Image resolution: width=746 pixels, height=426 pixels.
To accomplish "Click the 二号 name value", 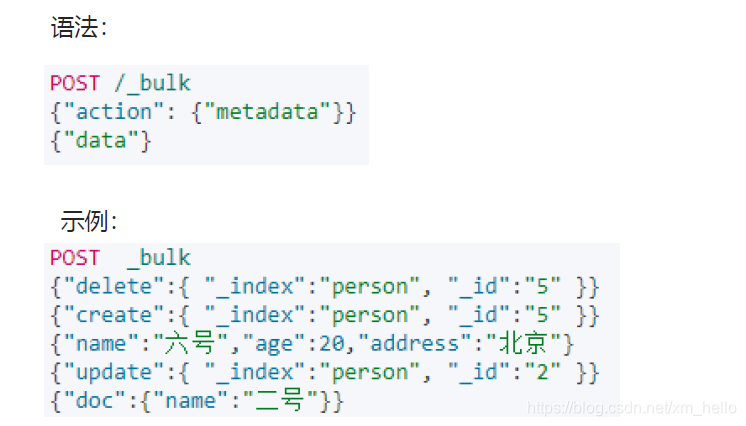I will [x=280, y=400].
